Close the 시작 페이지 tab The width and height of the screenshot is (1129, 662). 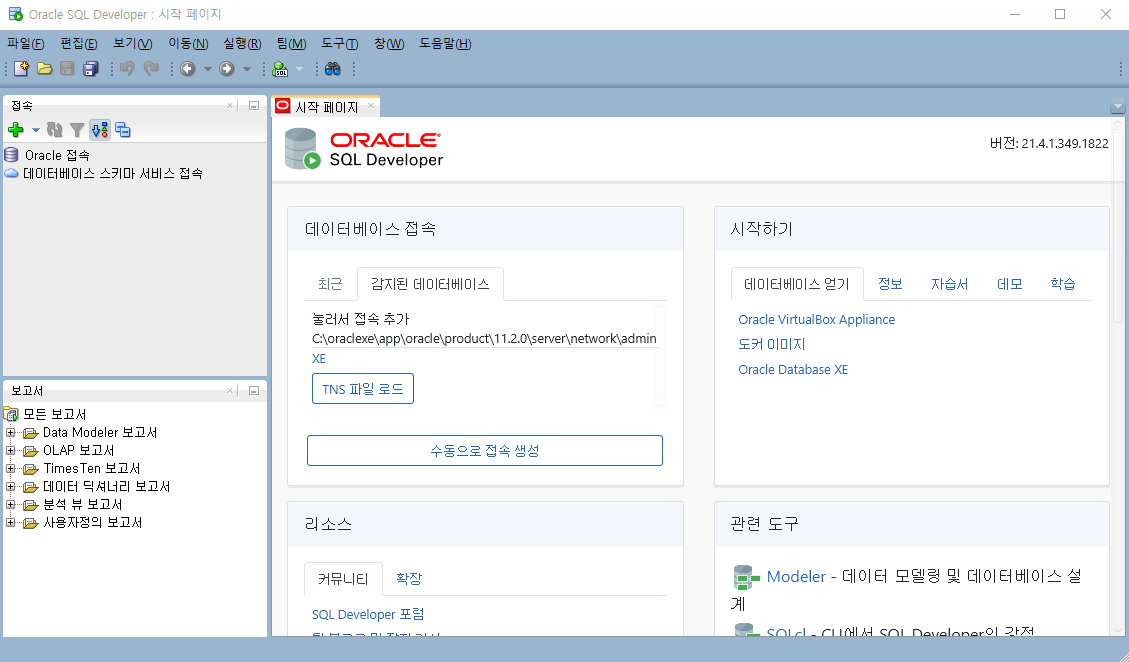click(371, 106)
